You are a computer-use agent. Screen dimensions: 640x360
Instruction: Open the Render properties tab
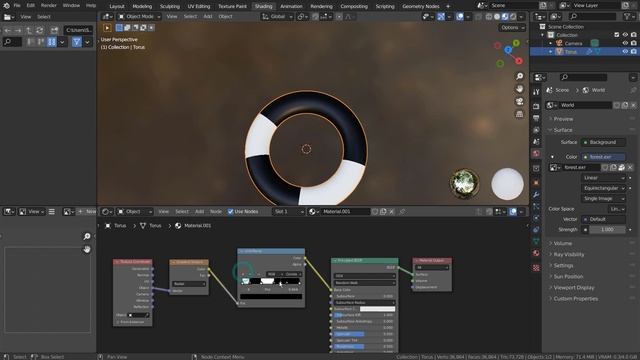[536, 106]
